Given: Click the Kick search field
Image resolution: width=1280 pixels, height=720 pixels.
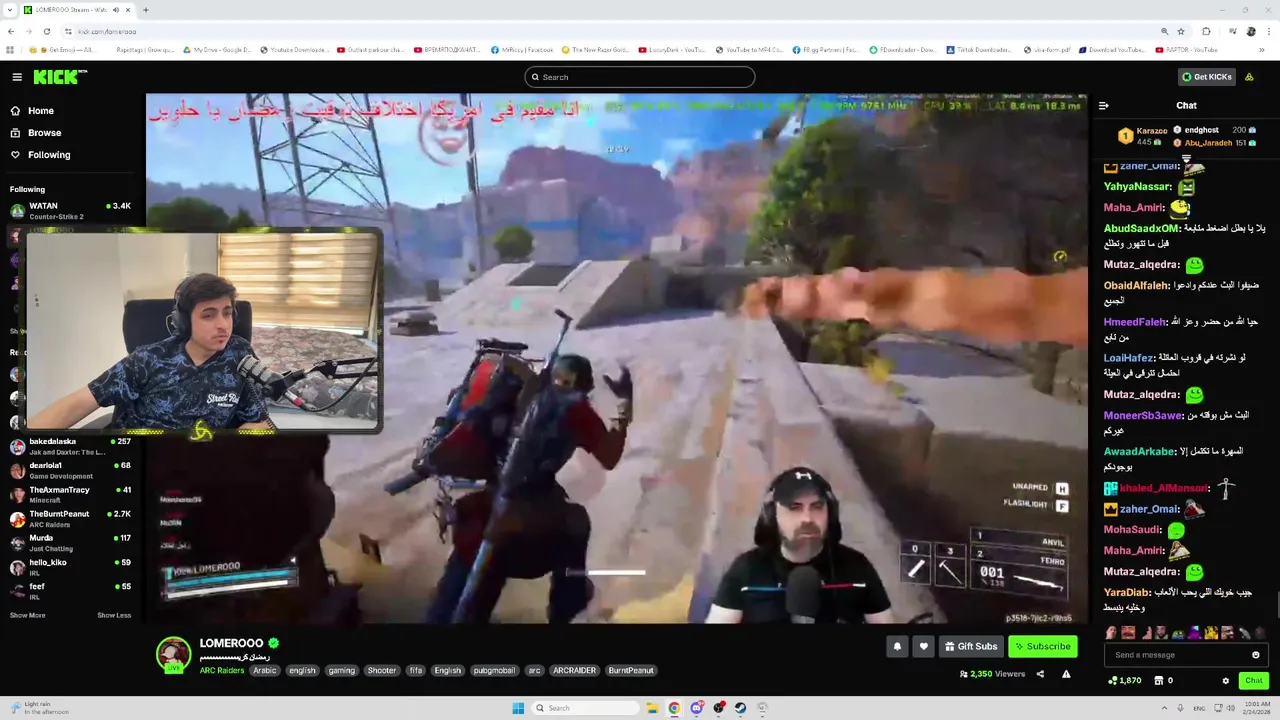Looking at the screenshot, I should tap(640, 77).
